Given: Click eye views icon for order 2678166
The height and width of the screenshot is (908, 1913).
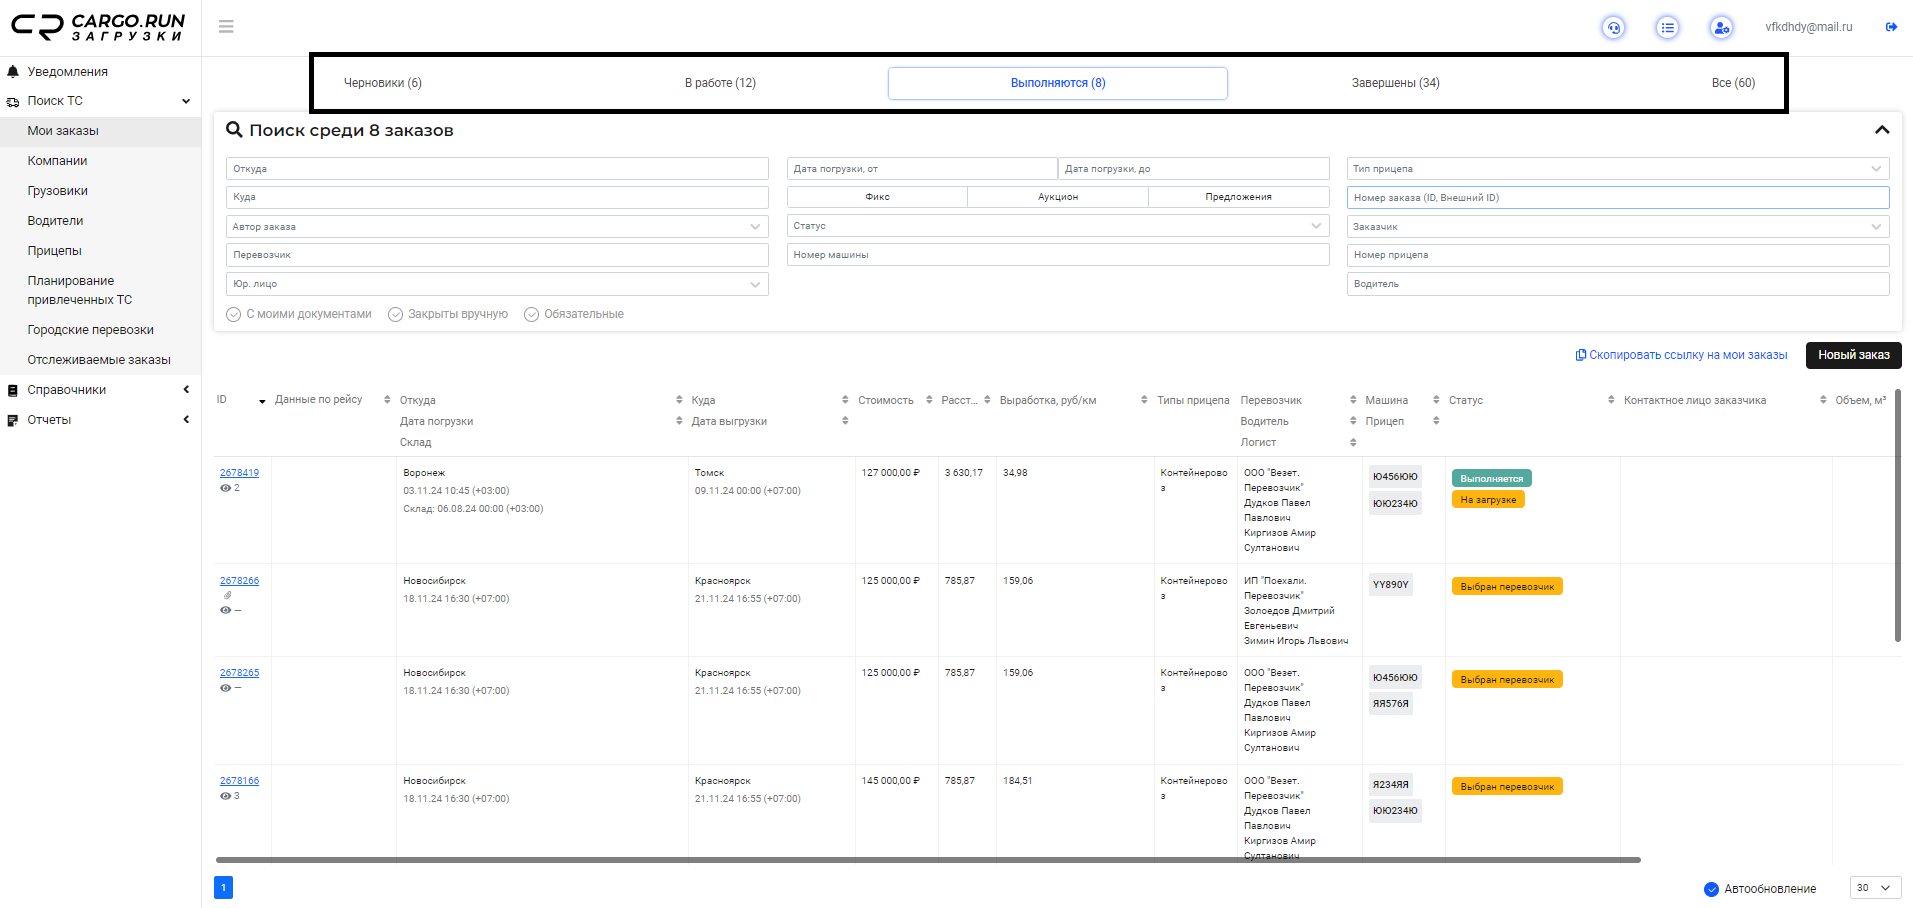Looking at the screenshot, I should [x=225, y=796].
